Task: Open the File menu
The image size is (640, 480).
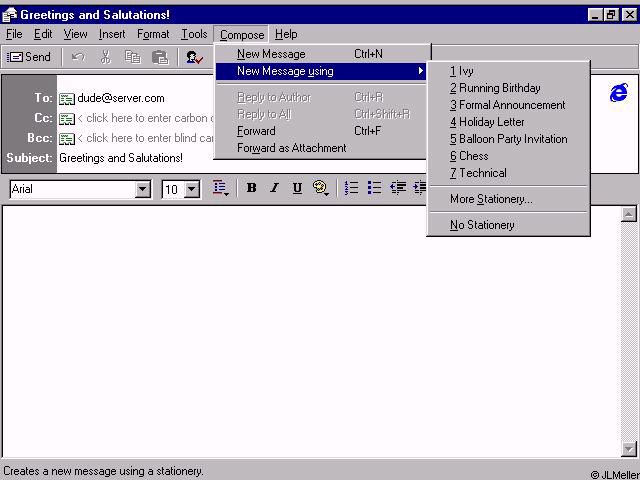Action: point(14,34)
